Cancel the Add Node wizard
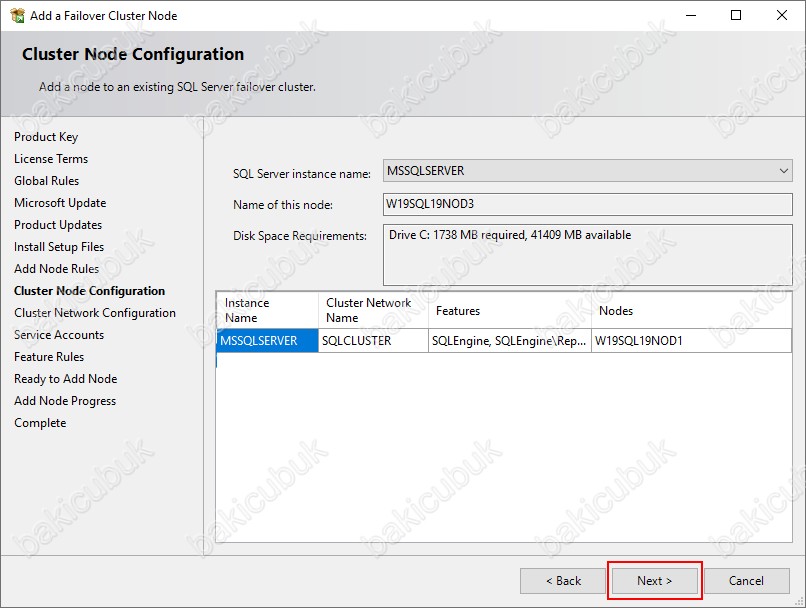 [x=746, y=581]
